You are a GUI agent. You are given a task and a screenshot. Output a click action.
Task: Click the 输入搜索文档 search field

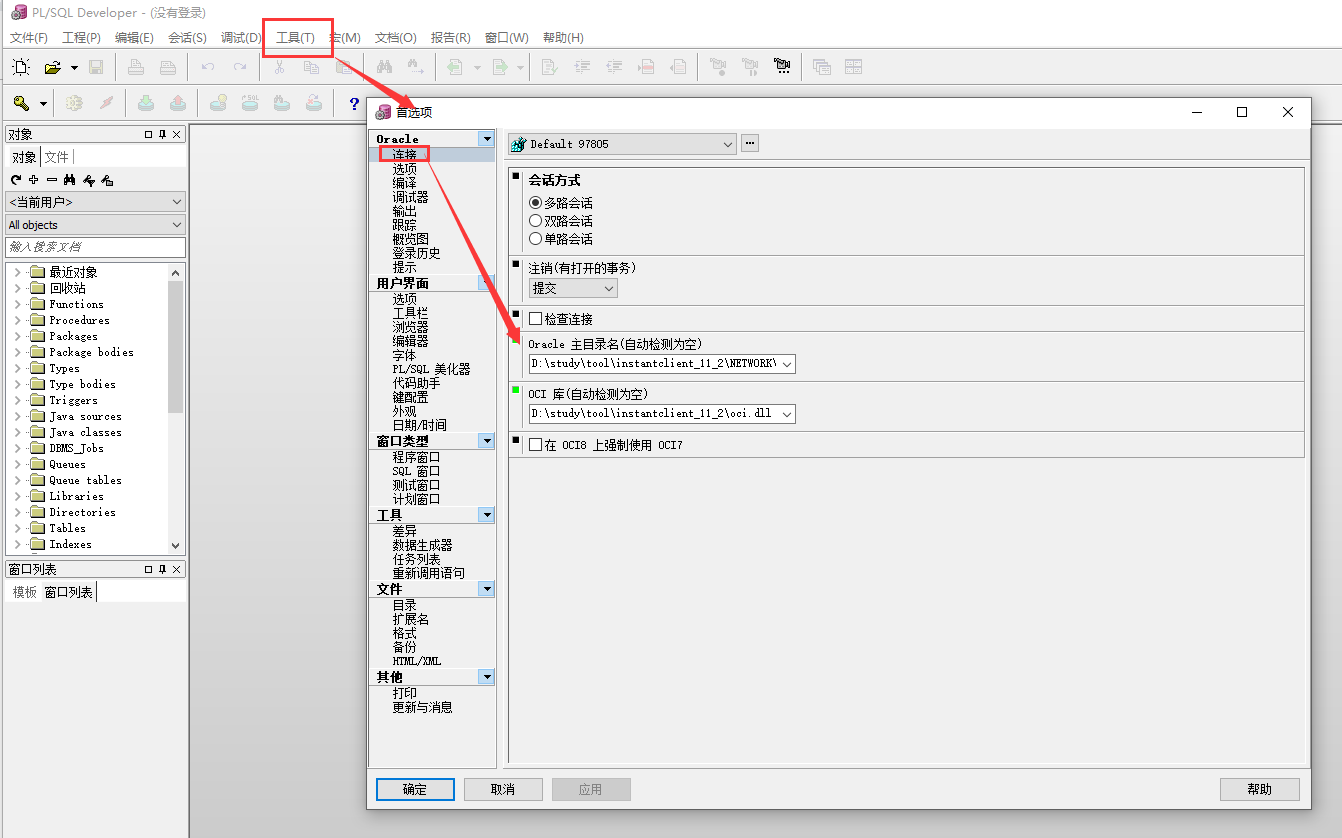click(96, 247)
